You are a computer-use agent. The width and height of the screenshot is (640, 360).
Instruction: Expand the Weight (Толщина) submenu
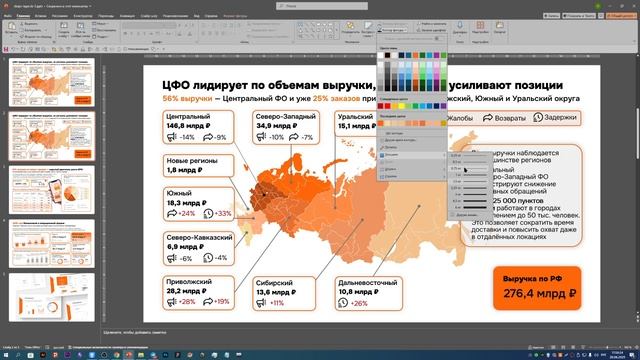pos(412,155)
